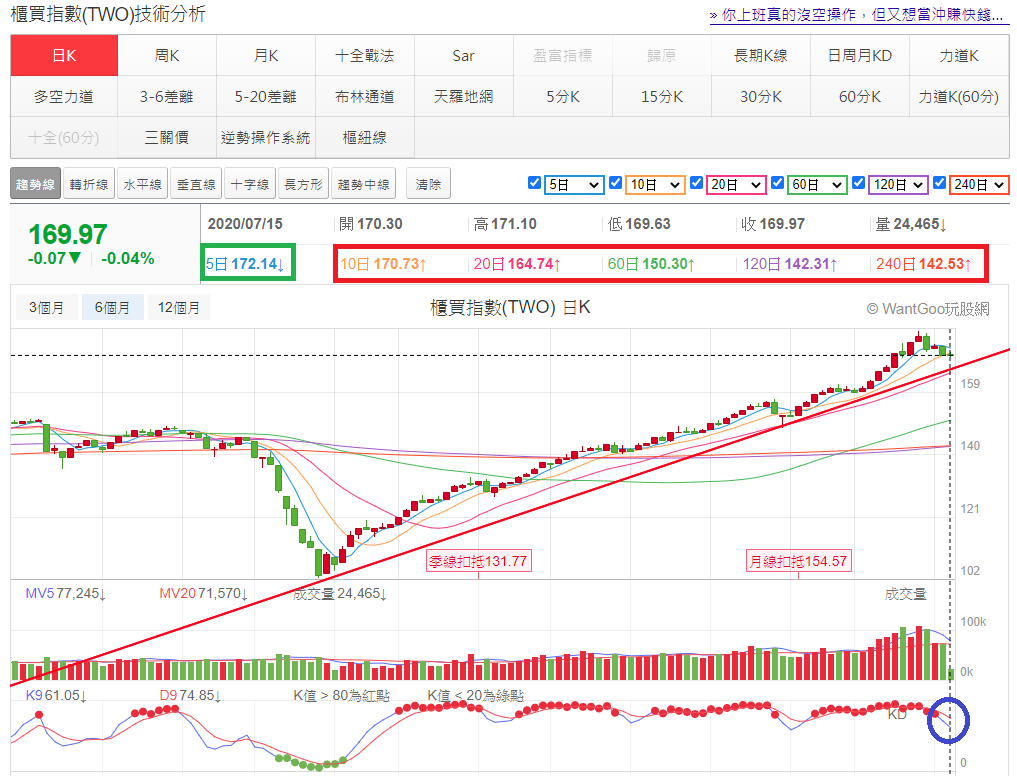
Task: Click the K9 61.05 indicator label
Action: click(x=56, y=696)
